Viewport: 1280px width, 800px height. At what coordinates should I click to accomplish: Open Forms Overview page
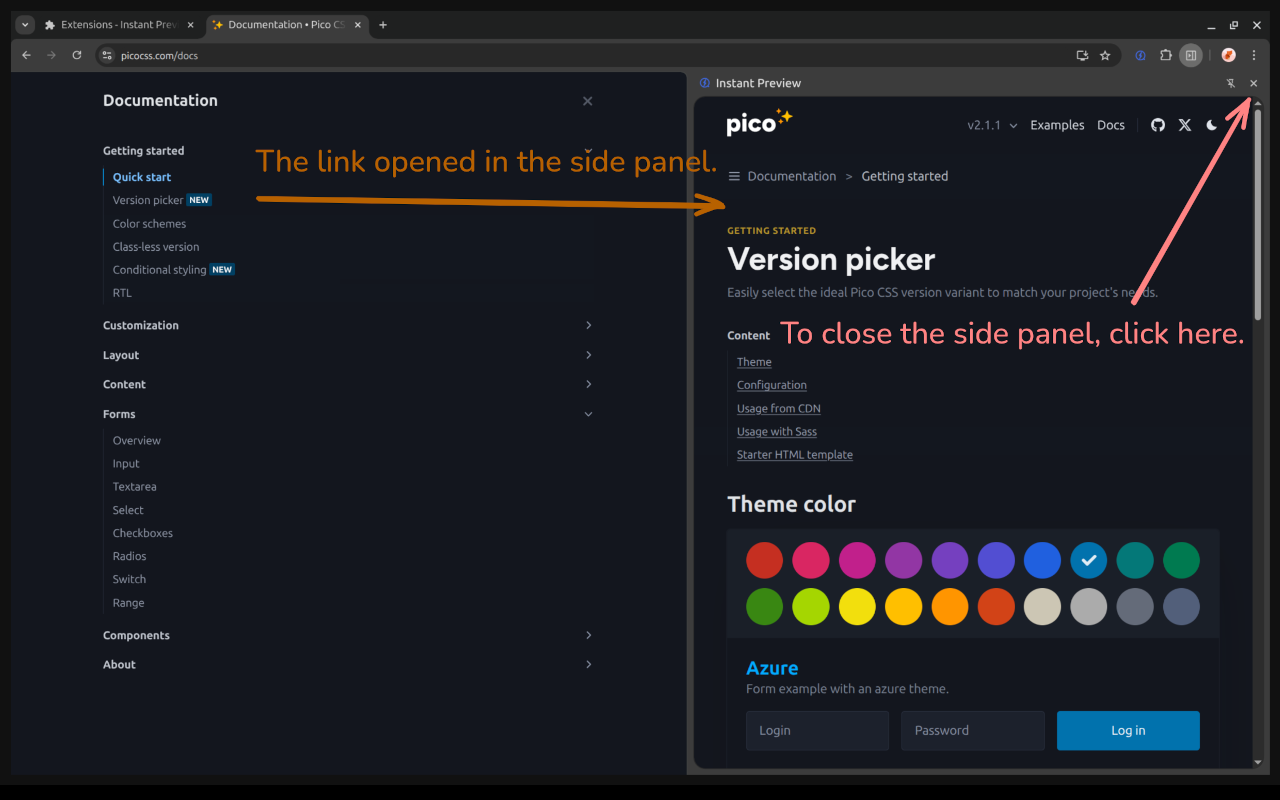point(137,440)
